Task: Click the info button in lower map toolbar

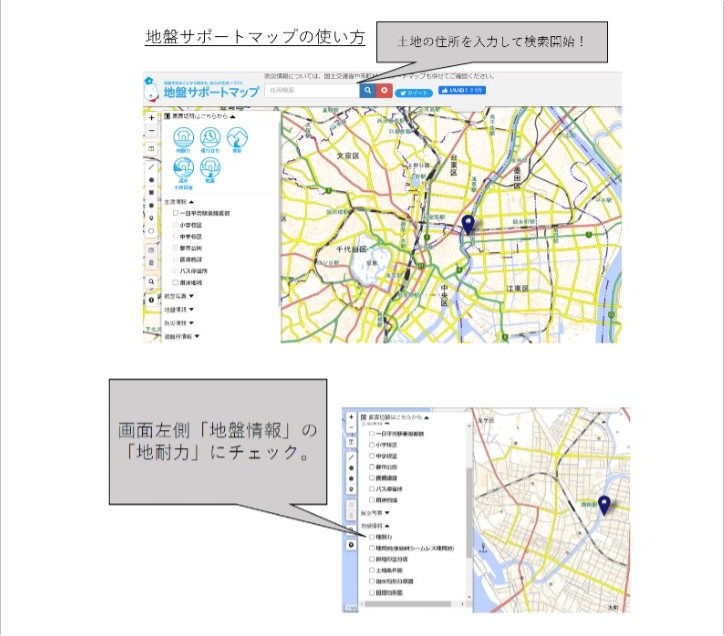Action: tap(351, 545)
